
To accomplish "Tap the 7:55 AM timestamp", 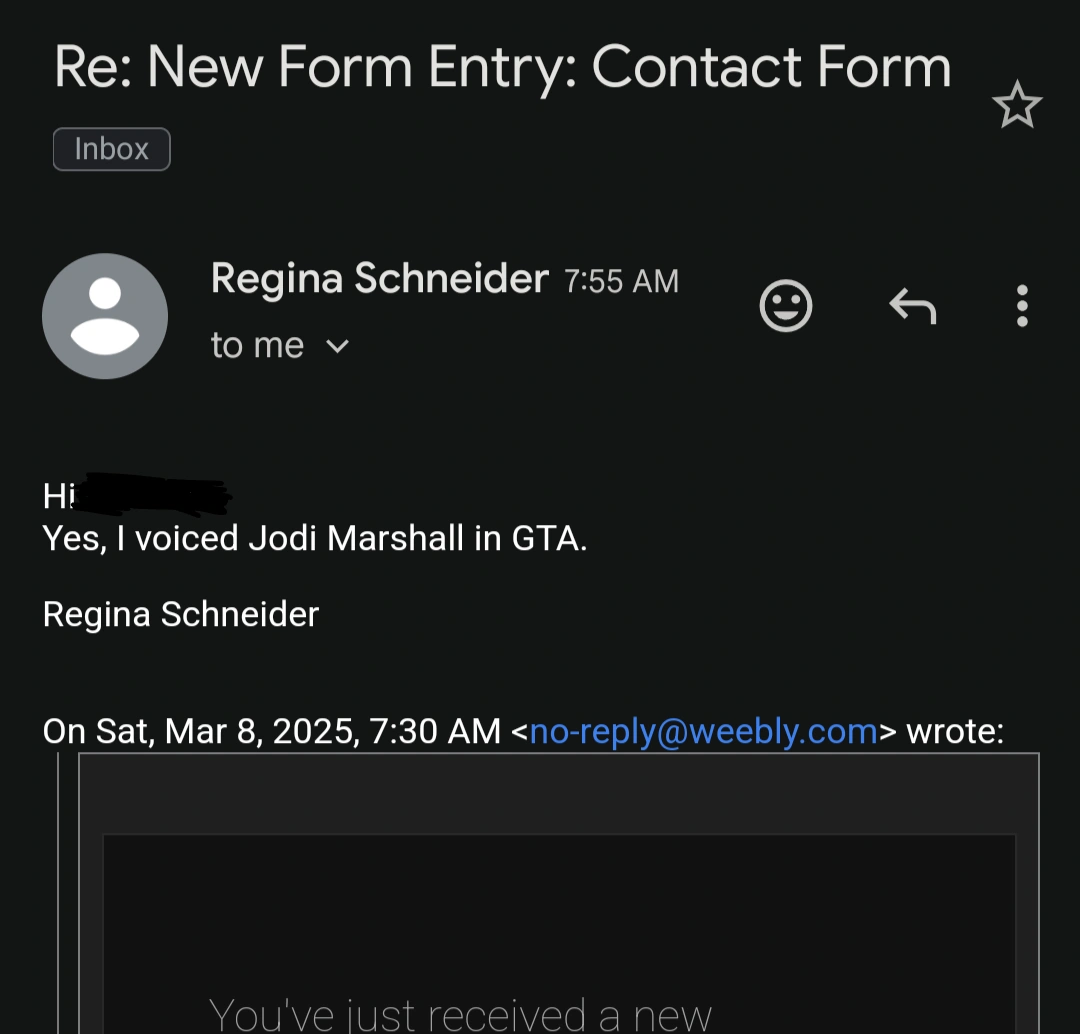I will point(621,282).
